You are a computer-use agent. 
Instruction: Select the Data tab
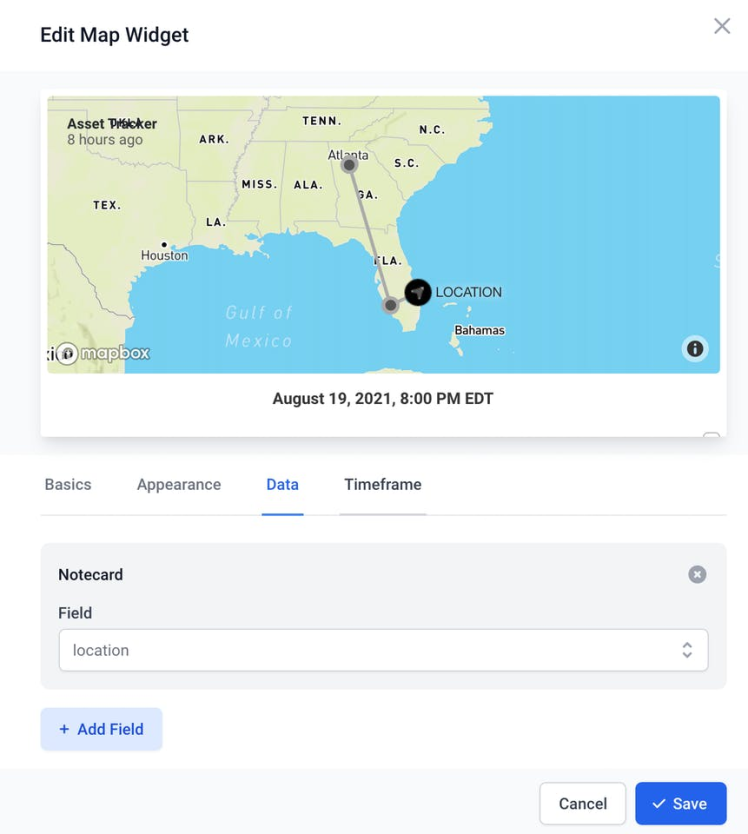(282, 484)
